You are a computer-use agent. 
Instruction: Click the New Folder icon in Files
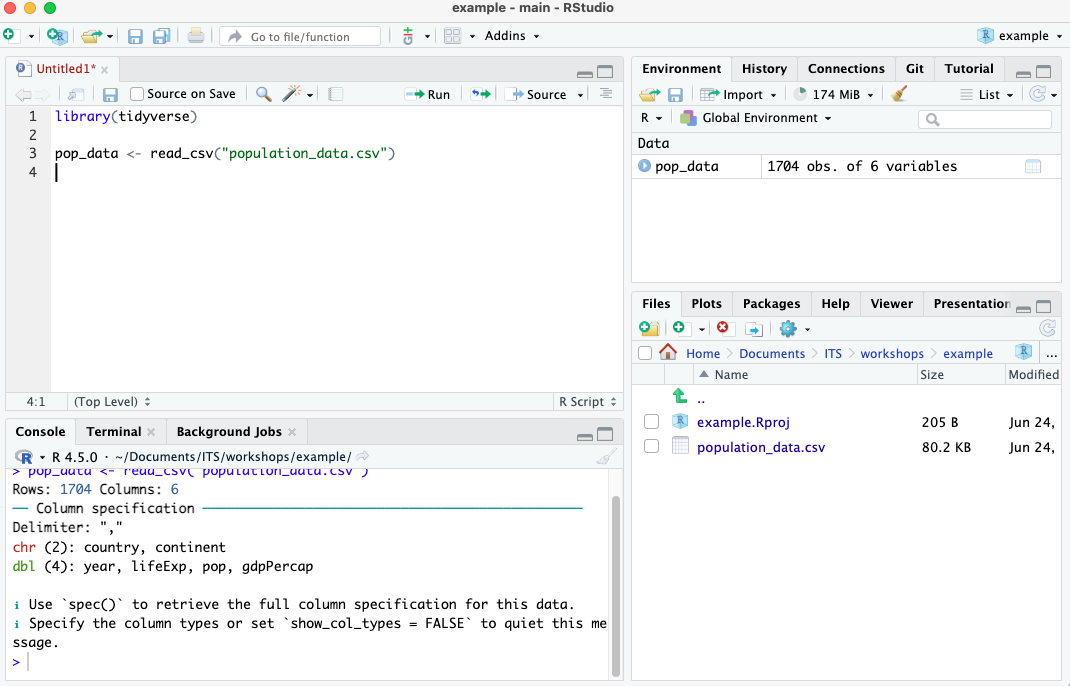click(x=649, y=328)
